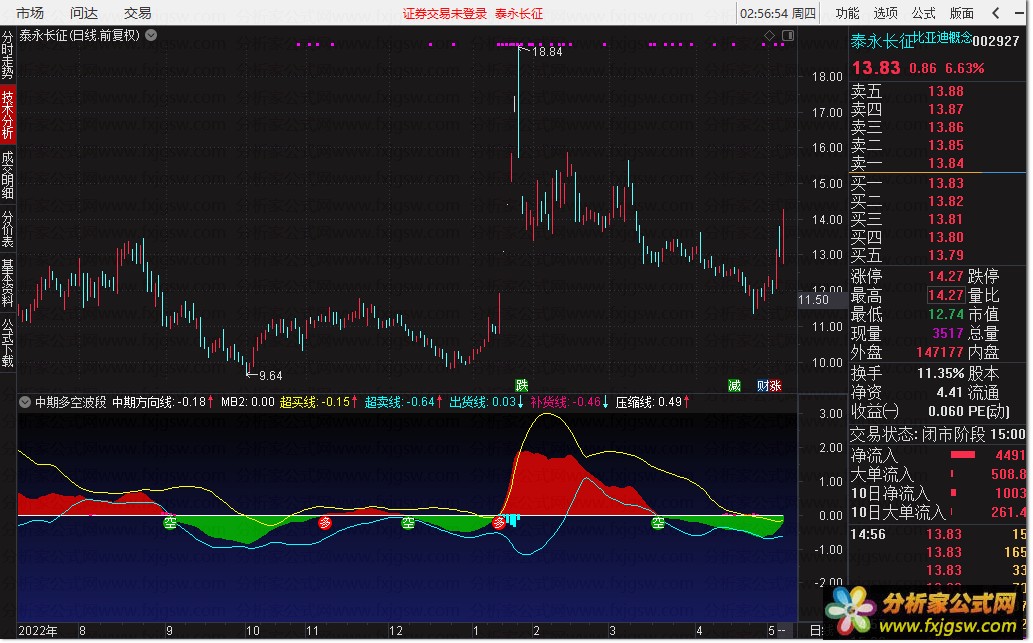Click the 泰永长征 name in quote panel
The image size is (1033, 643).
point(883,41)
